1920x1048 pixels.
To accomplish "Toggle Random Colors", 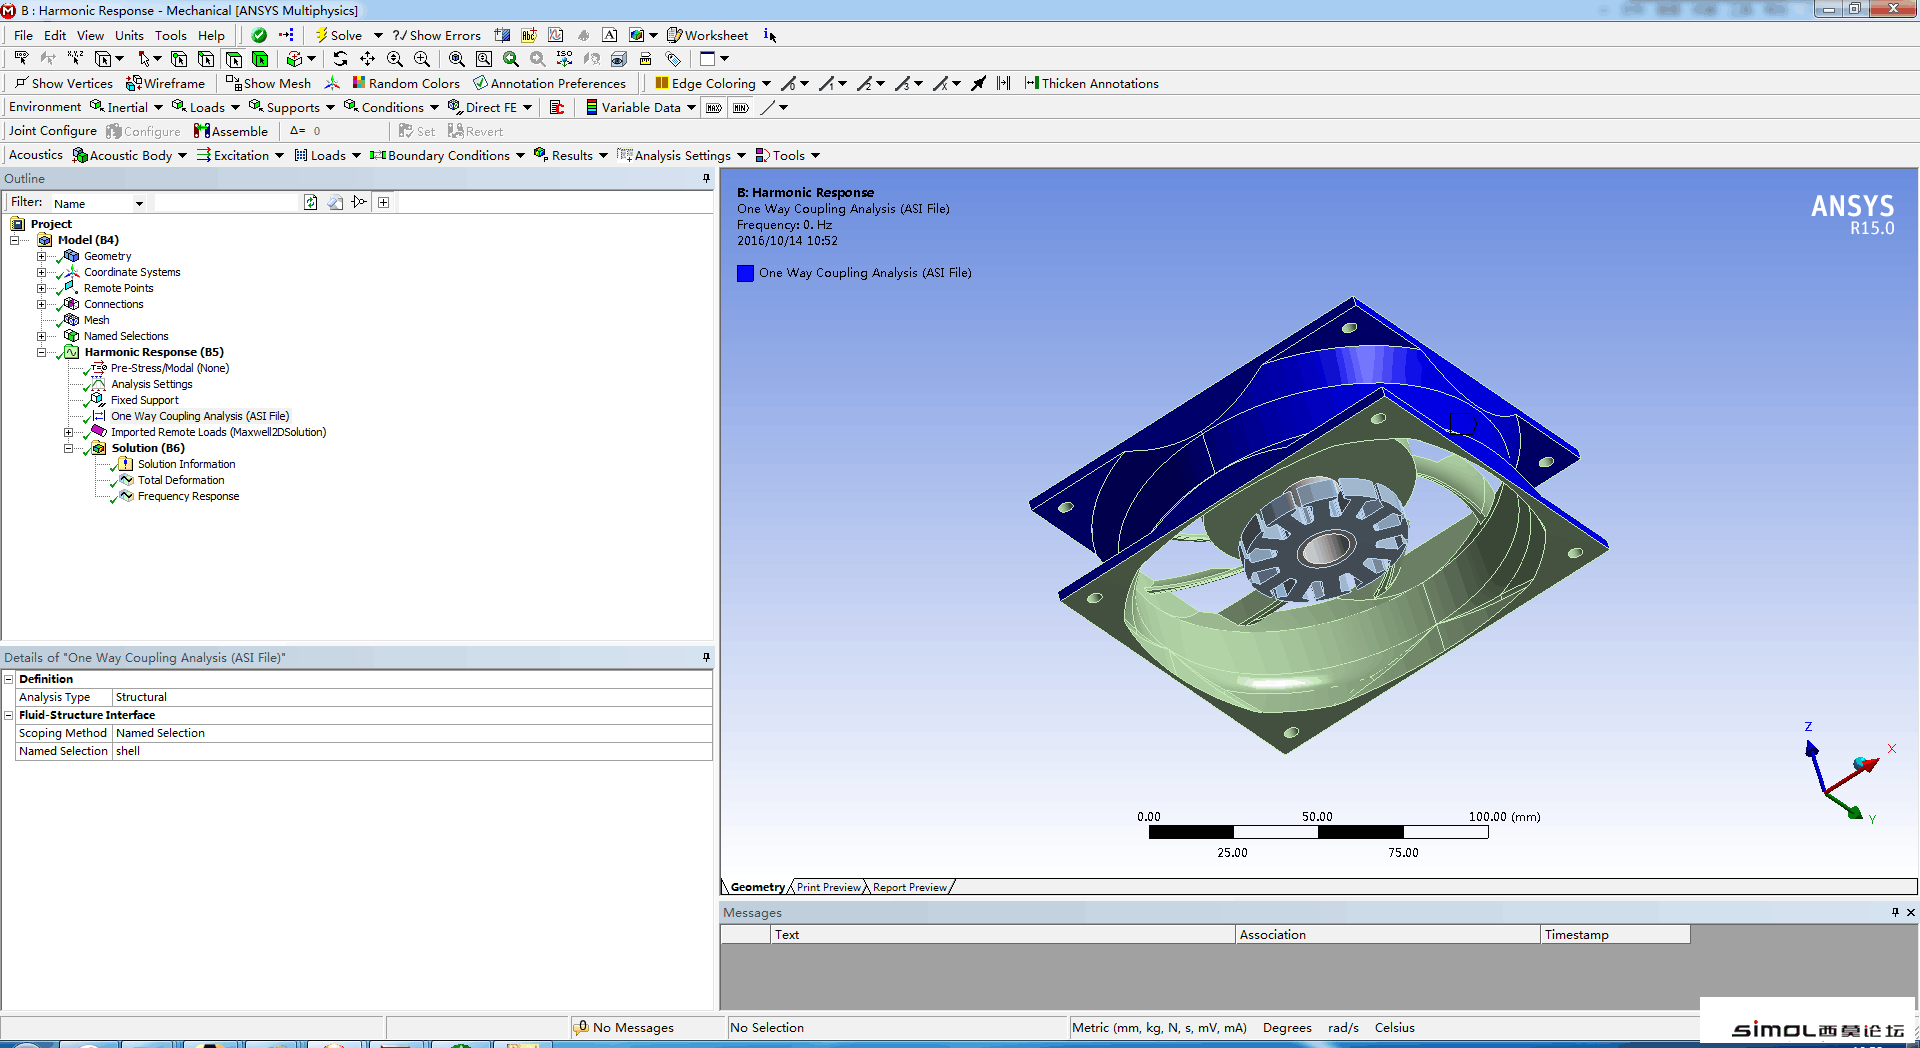I will (406, 83).
